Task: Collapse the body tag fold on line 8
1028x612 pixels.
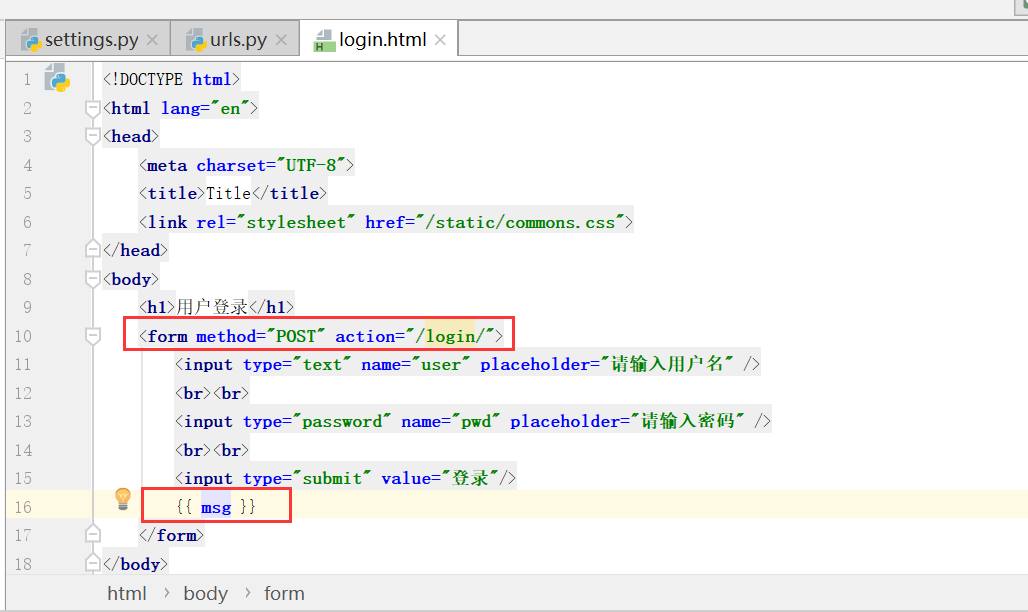Action: (92, 279)
